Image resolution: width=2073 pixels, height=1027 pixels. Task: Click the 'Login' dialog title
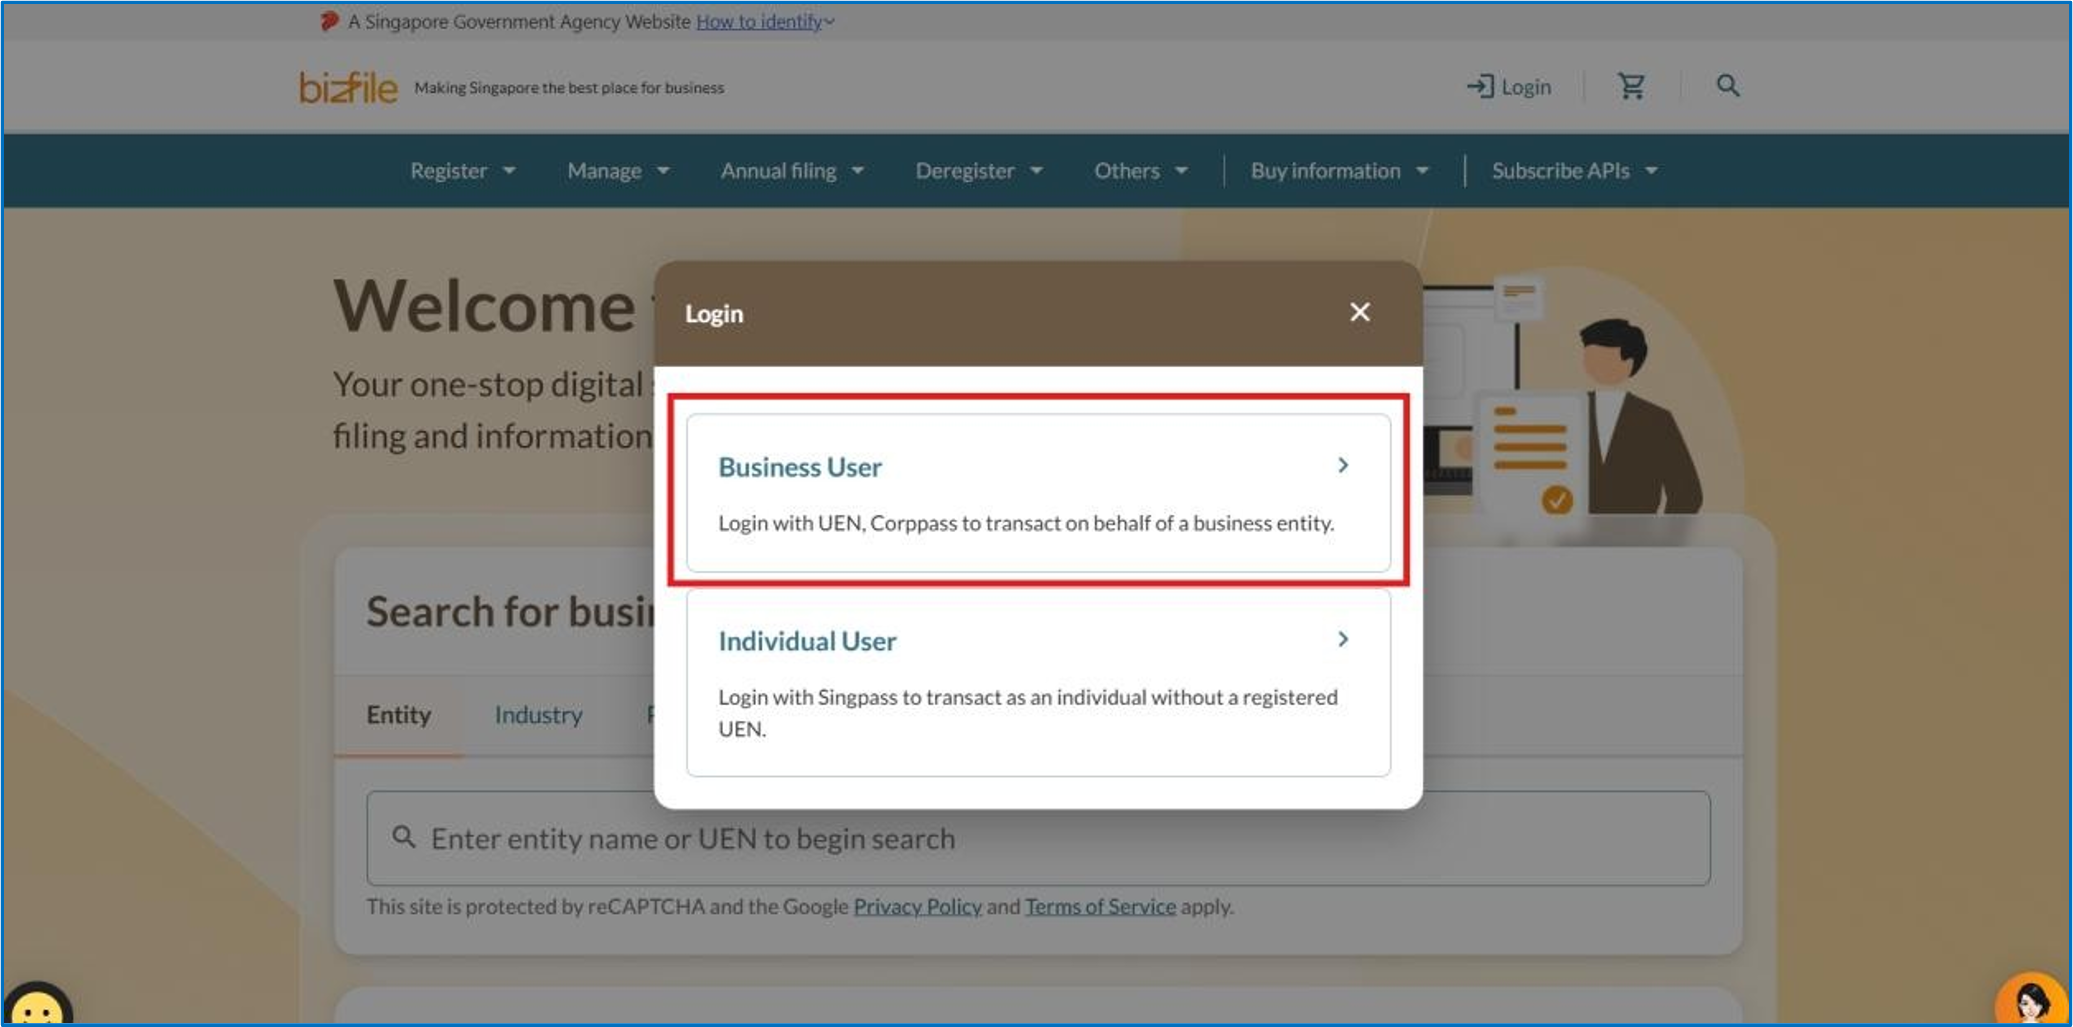click(x=714, y=314)
